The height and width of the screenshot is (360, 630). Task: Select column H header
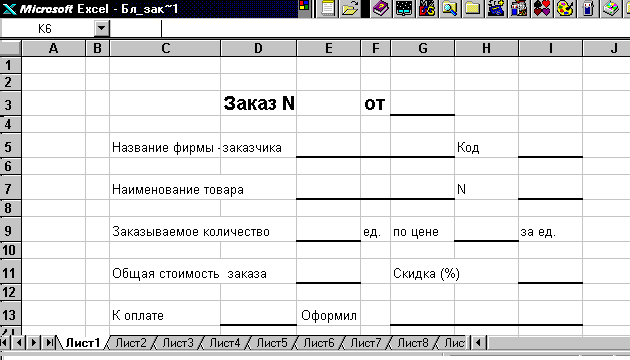pyautogui.click(x=487, y=48)
